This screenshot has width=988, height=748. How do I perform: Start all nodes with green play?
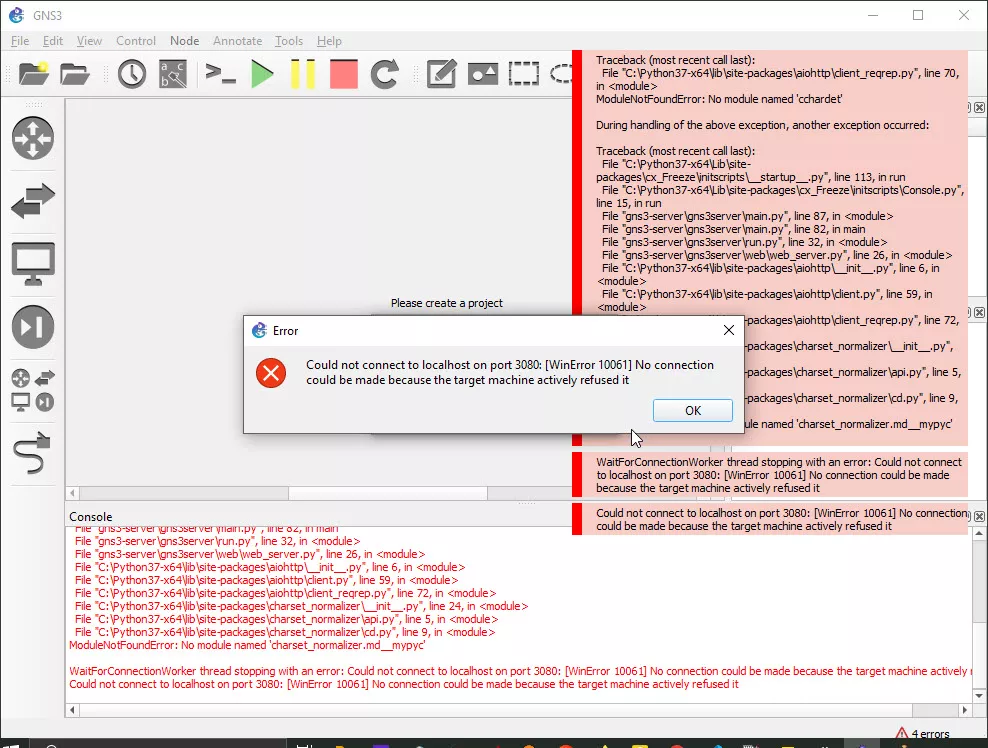262,74
